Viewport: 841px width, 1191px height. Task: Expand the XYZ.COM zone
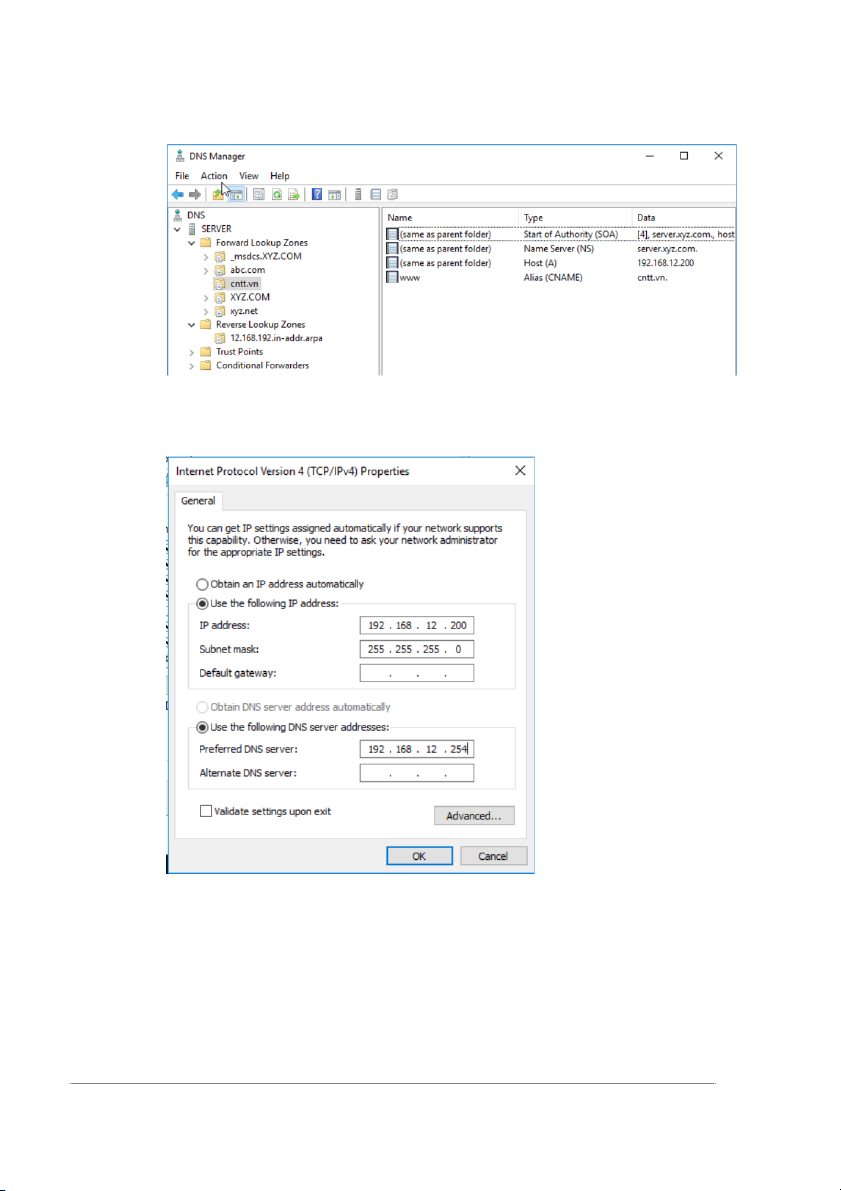[206, 298]
